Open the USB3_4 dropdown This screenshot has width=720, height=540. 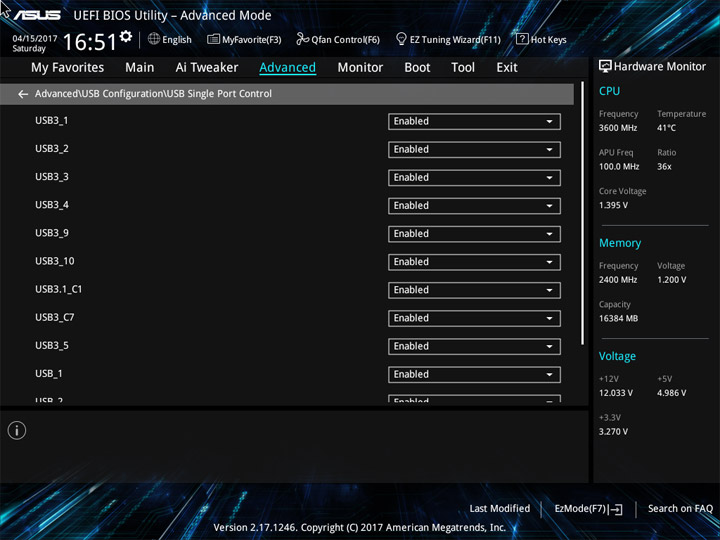tap(474, 206)
